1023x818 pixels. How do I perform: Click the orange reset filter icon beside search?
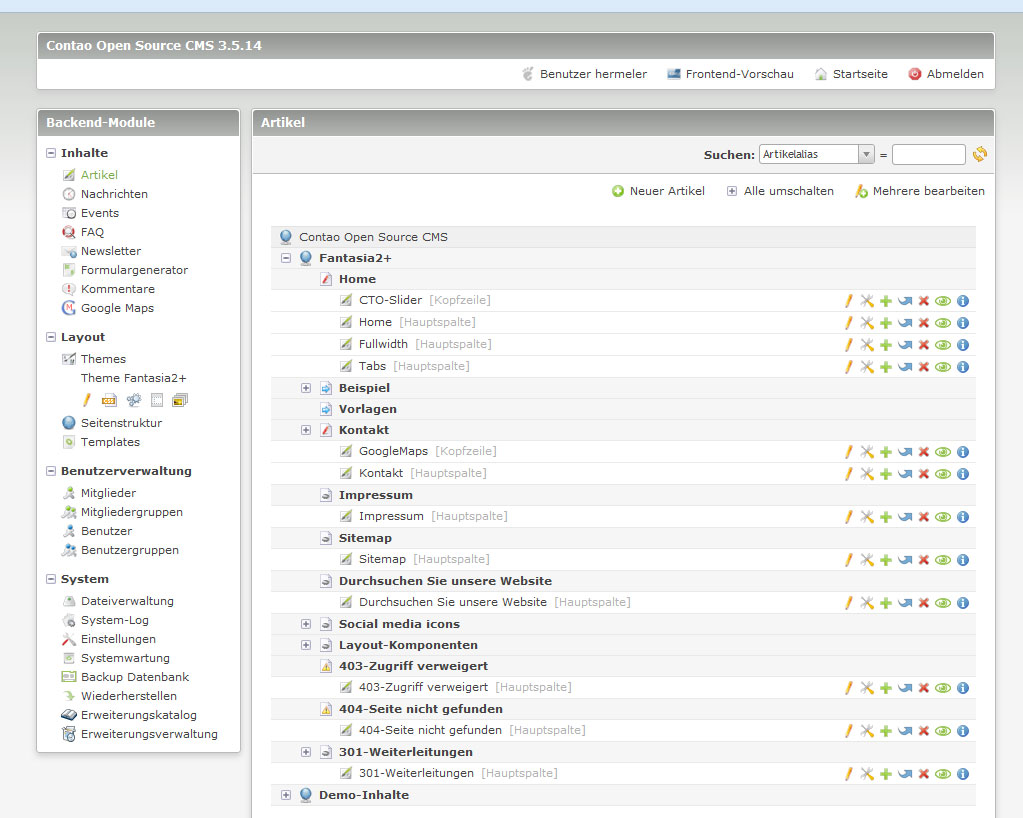[x=980, y=154]
